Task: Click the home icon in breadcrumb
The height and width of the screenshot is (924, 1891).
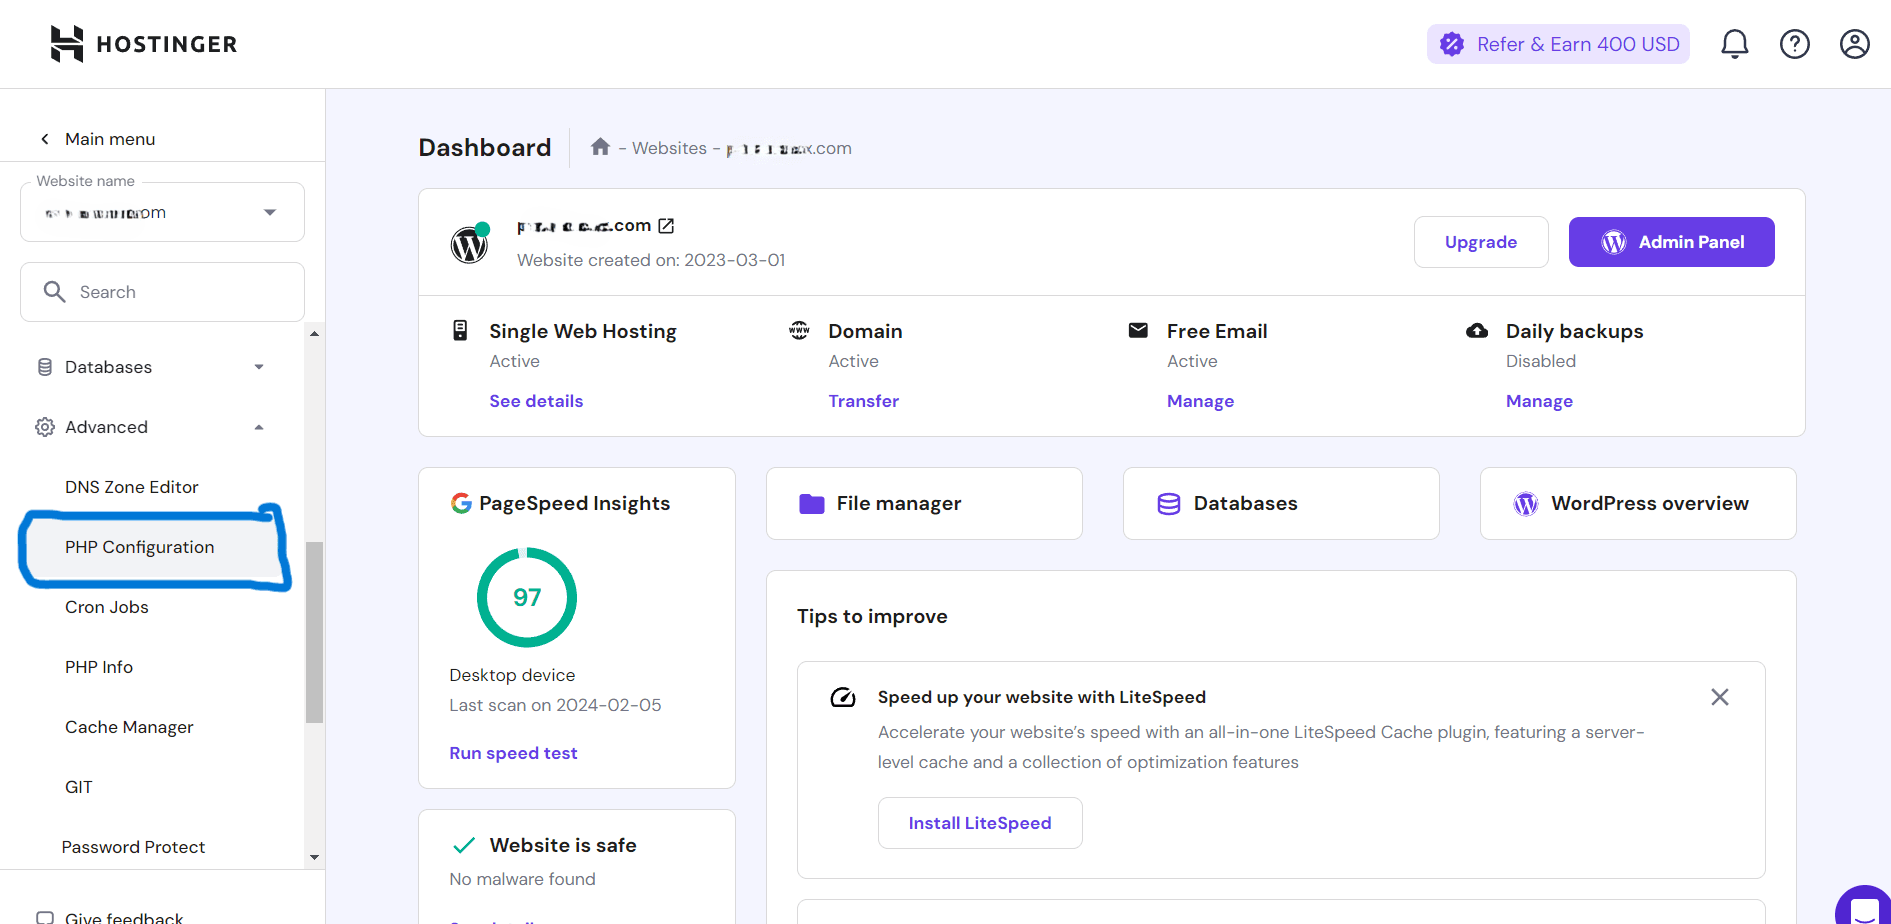Action: coord(600,147)
